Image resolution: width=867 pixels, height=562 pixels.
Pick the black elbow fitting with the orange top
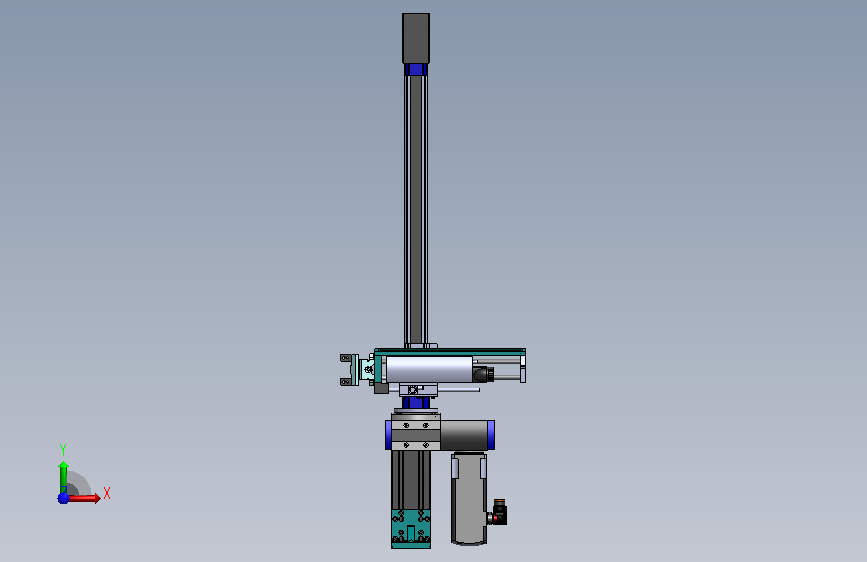[x=499, y=512]
